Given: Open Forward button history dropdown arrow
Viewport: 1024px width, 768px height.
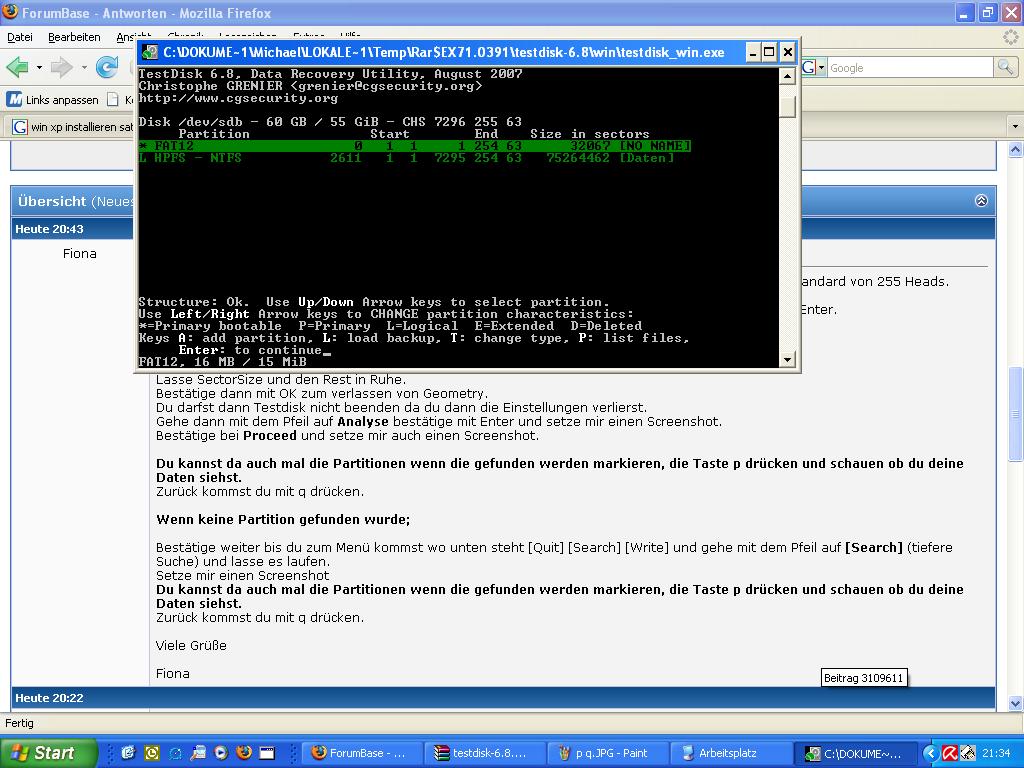Looking at the screenshot, I should tap(84, 67).
